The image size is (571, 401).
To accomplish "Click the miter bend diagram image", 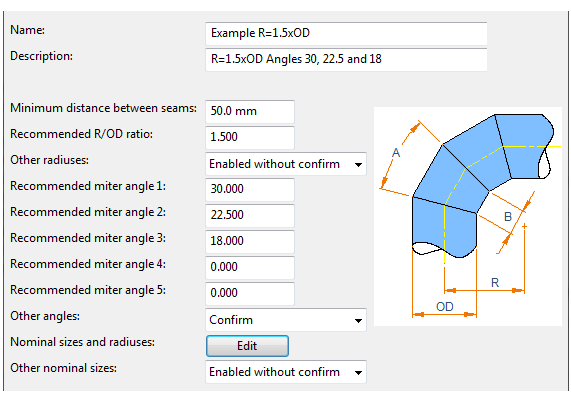I will point(468,216).
